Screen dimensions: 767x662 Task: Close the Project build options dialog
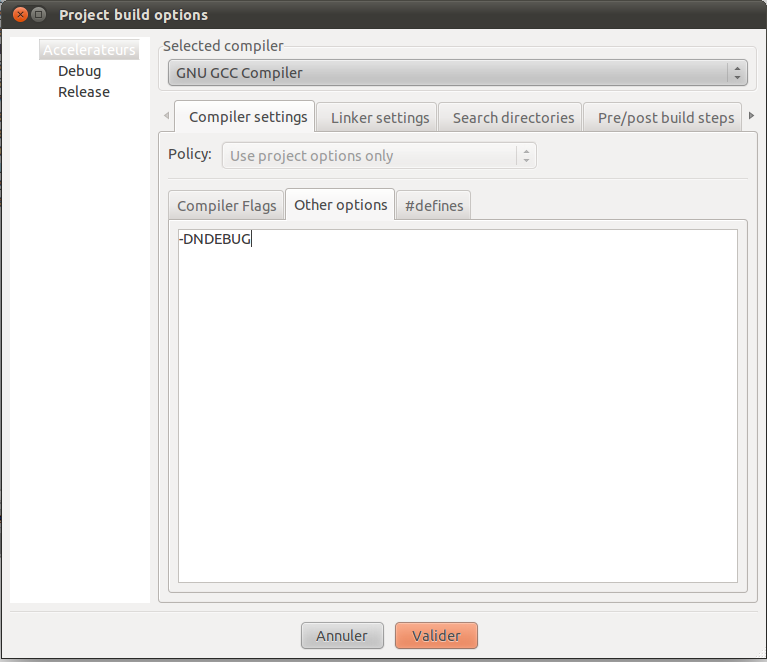click(x=20, y=15)
